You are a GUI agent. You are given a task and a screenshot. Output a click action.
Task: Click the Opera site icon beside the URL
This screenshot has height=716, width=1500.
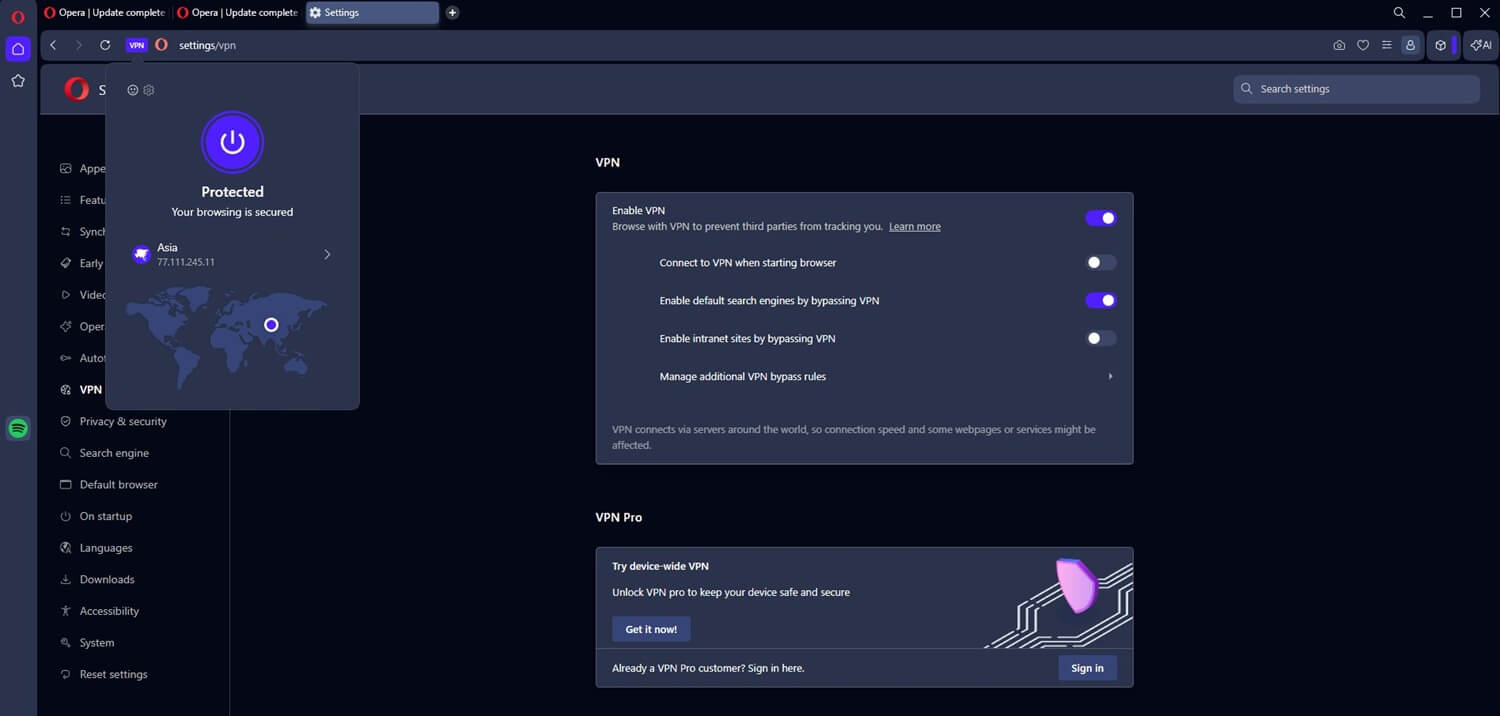coord(161,45)
